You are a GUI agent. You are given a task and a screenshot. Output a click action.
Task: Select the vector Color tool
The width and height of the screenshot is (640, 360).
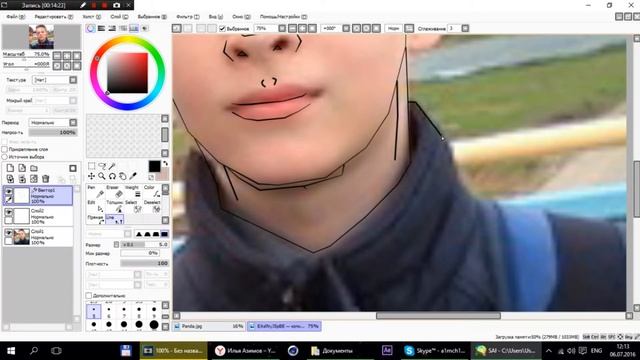pos(152,192)
